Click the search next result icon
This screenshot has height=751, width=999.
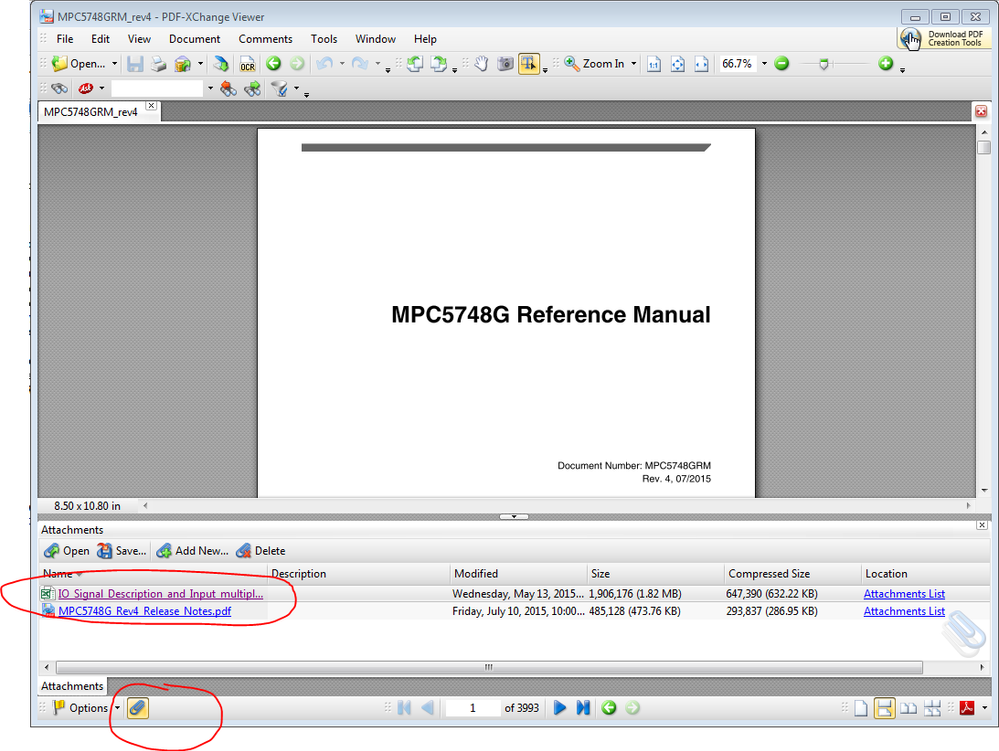252,89
